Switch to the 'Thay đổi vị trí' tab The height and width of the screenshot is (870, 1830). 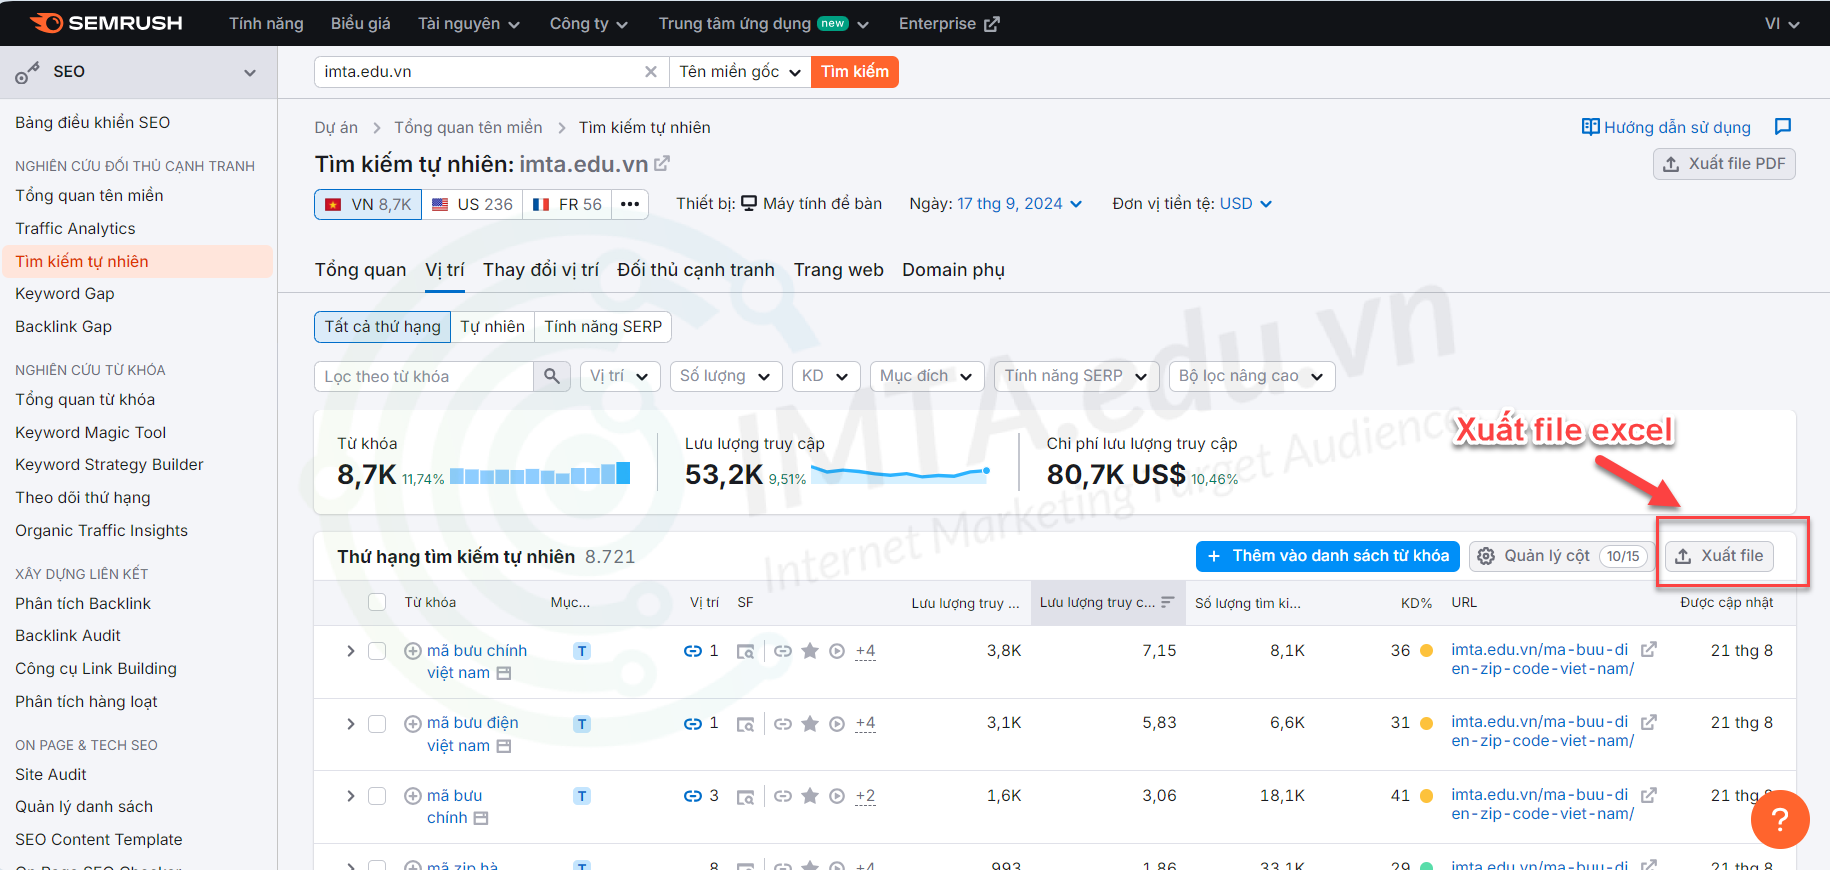[x=541, y=270]
